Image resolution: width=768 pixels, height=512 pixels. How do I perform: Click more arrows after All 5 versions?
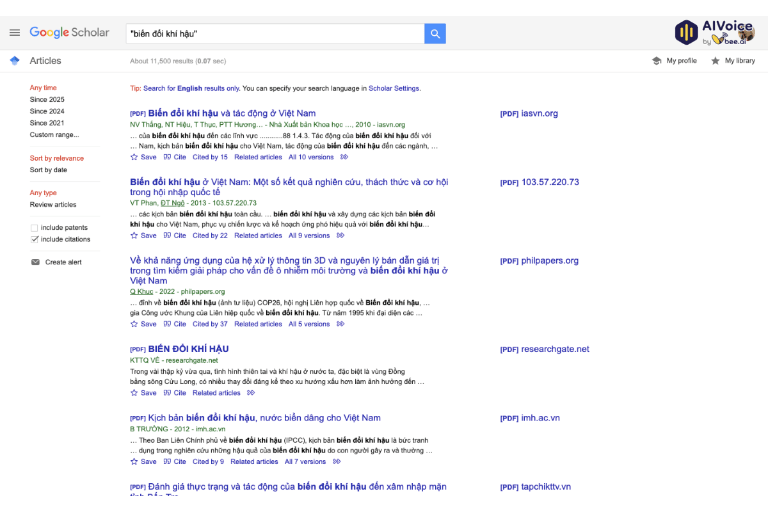(340, 324)
